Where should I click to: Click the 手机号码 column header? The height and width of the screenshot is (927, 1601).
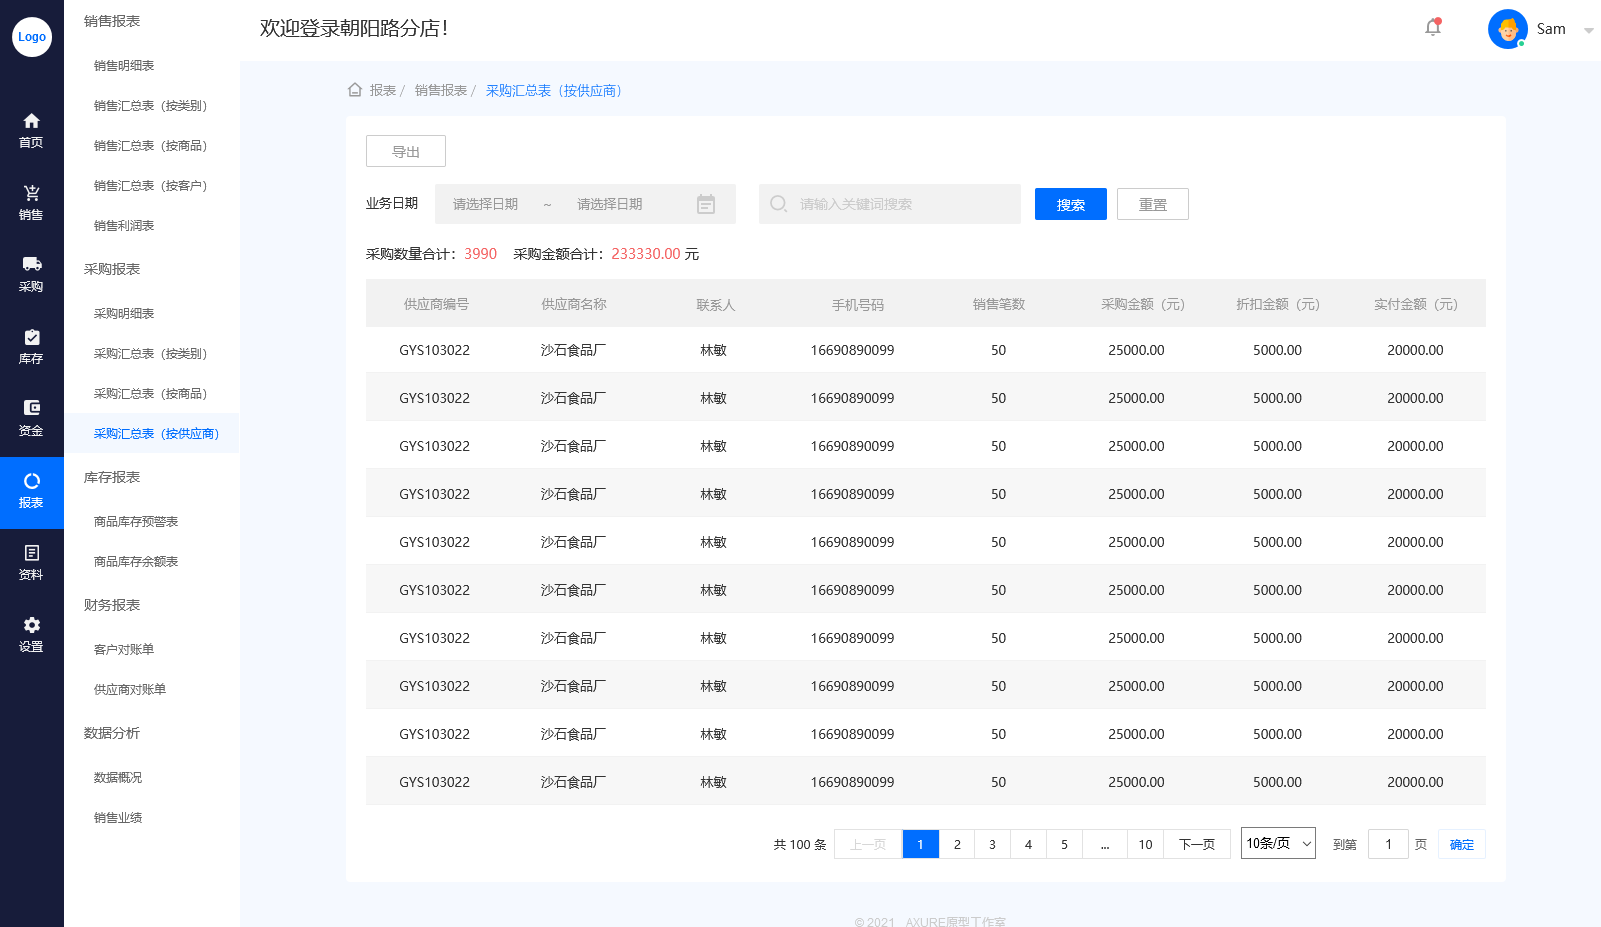tap(858, 304)
